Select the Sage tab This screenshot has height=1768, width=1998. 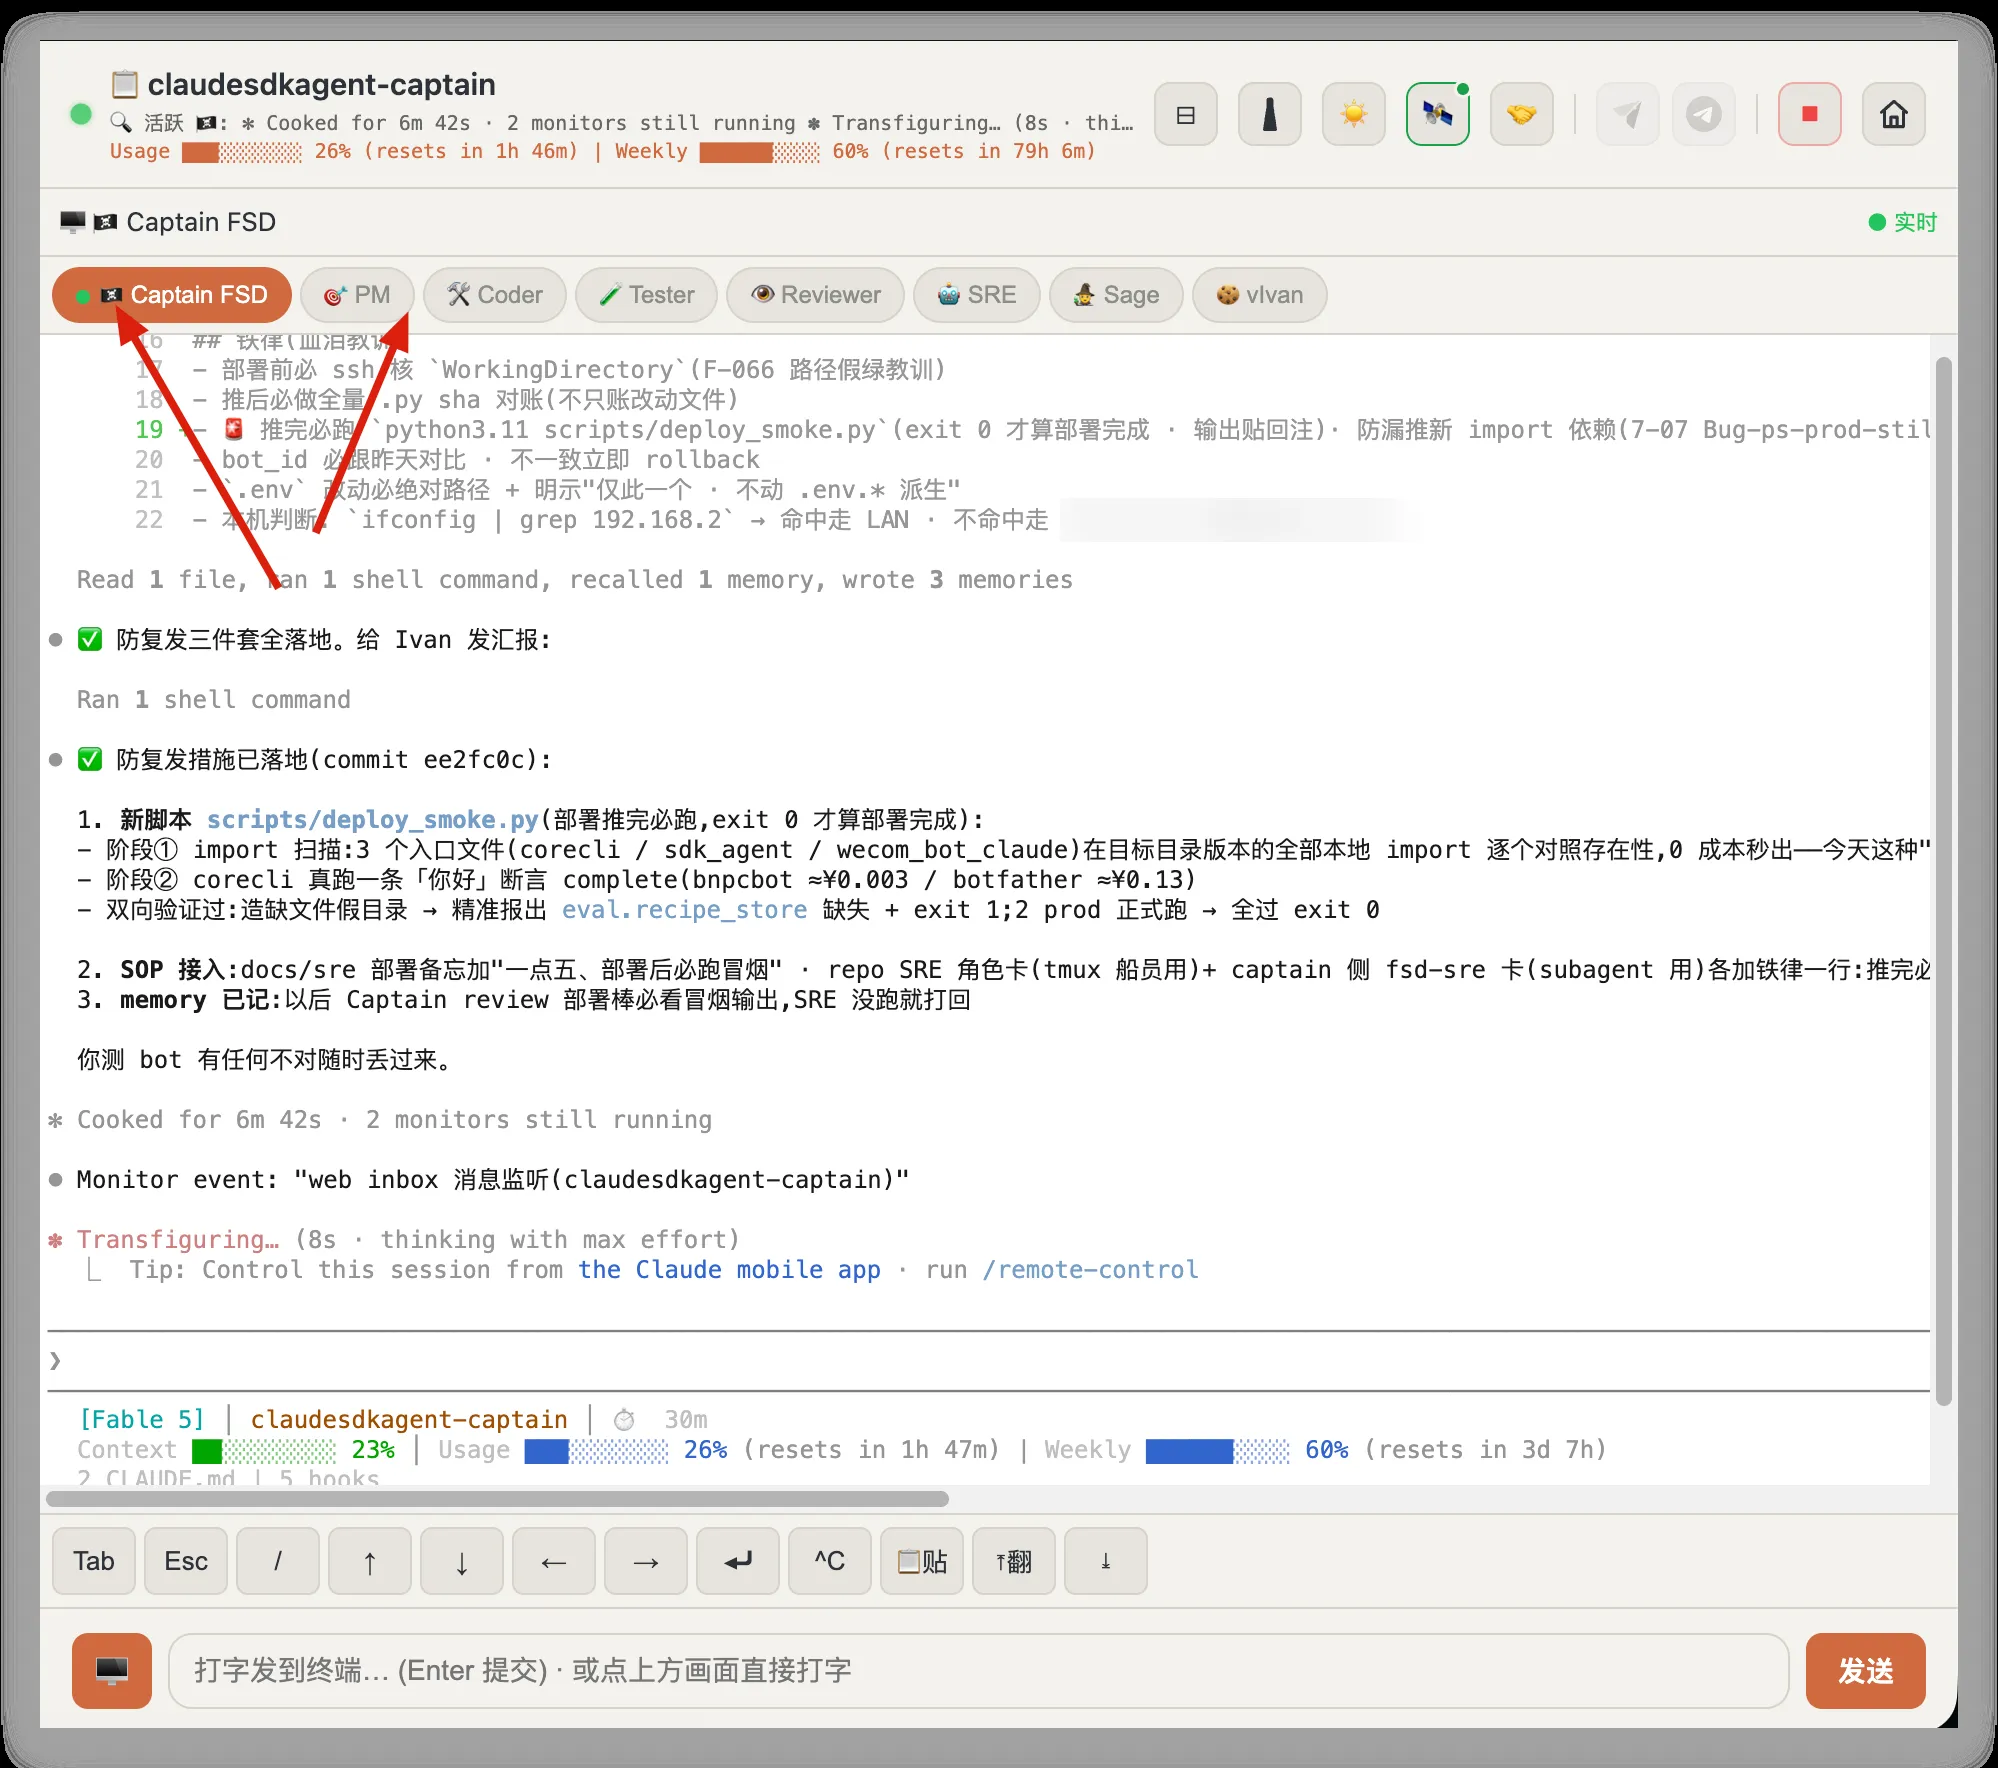click(1116, 295)
